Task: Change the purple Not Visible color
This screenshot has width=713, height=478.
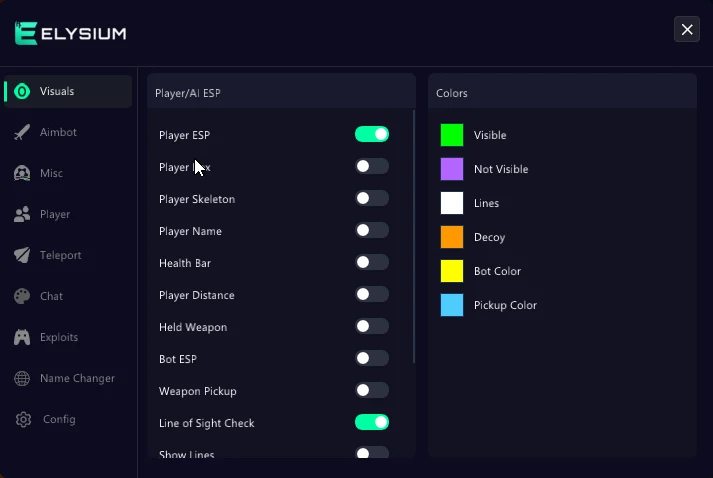Action: point(452,169)
